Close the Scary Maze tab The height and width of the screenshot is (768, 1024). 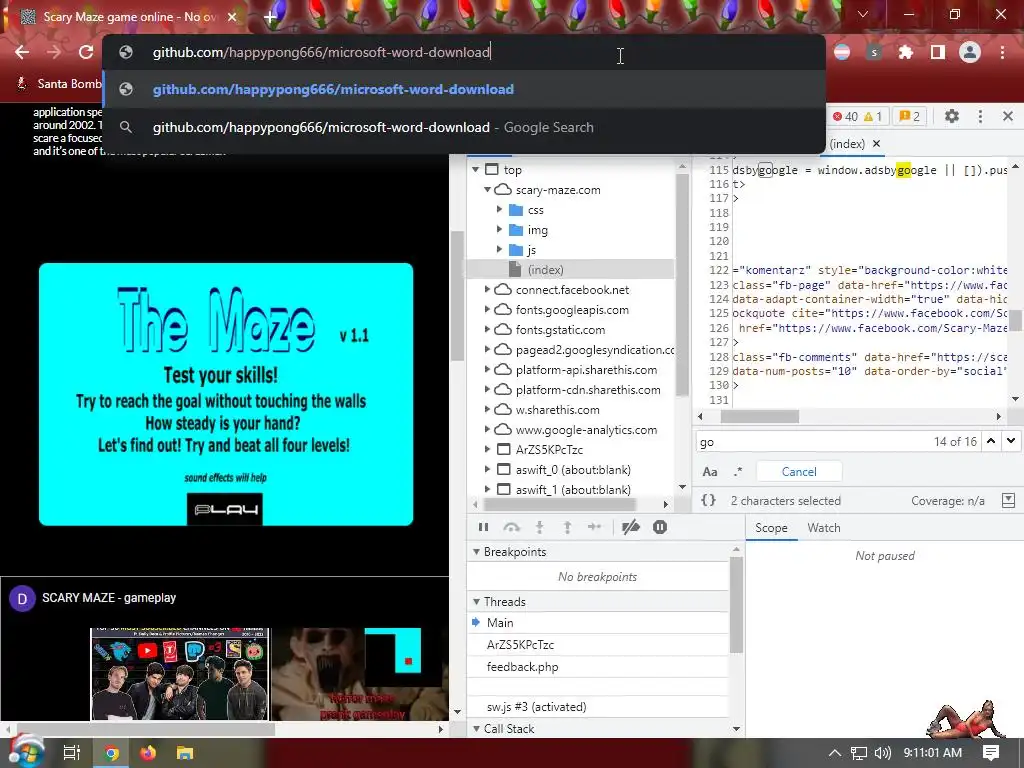point(232,17)
